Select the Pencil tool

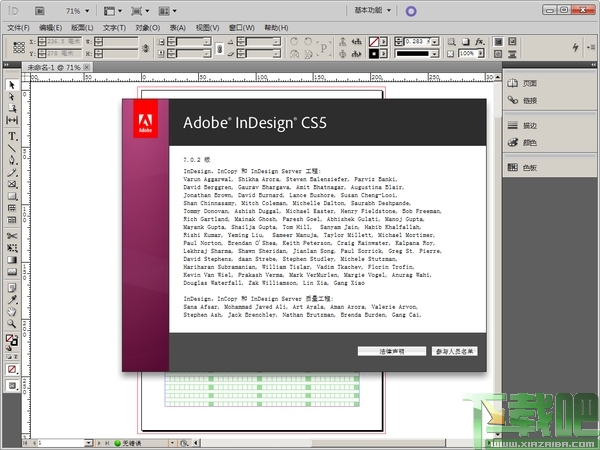tap(11, 172)
